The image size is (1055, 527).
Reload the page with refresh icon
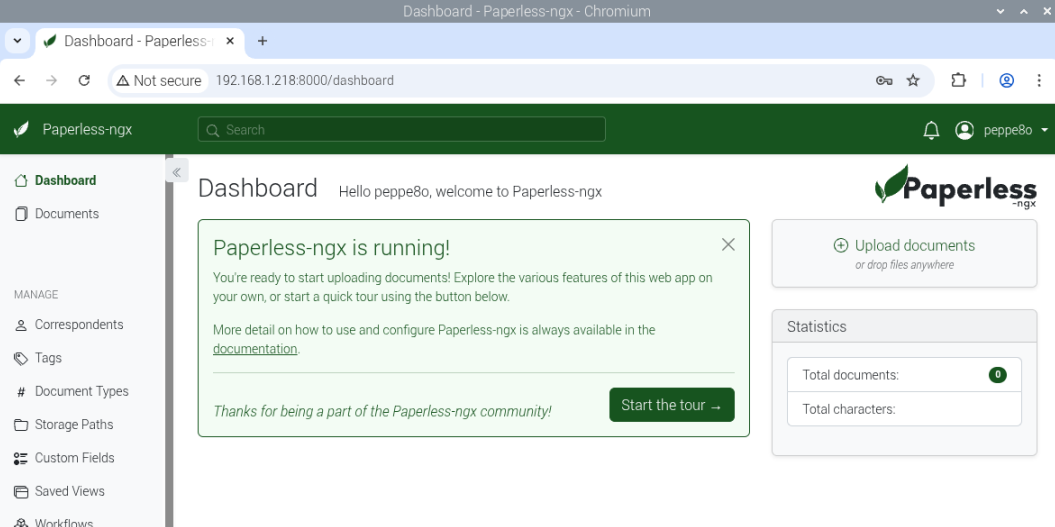tap(84, 81)
